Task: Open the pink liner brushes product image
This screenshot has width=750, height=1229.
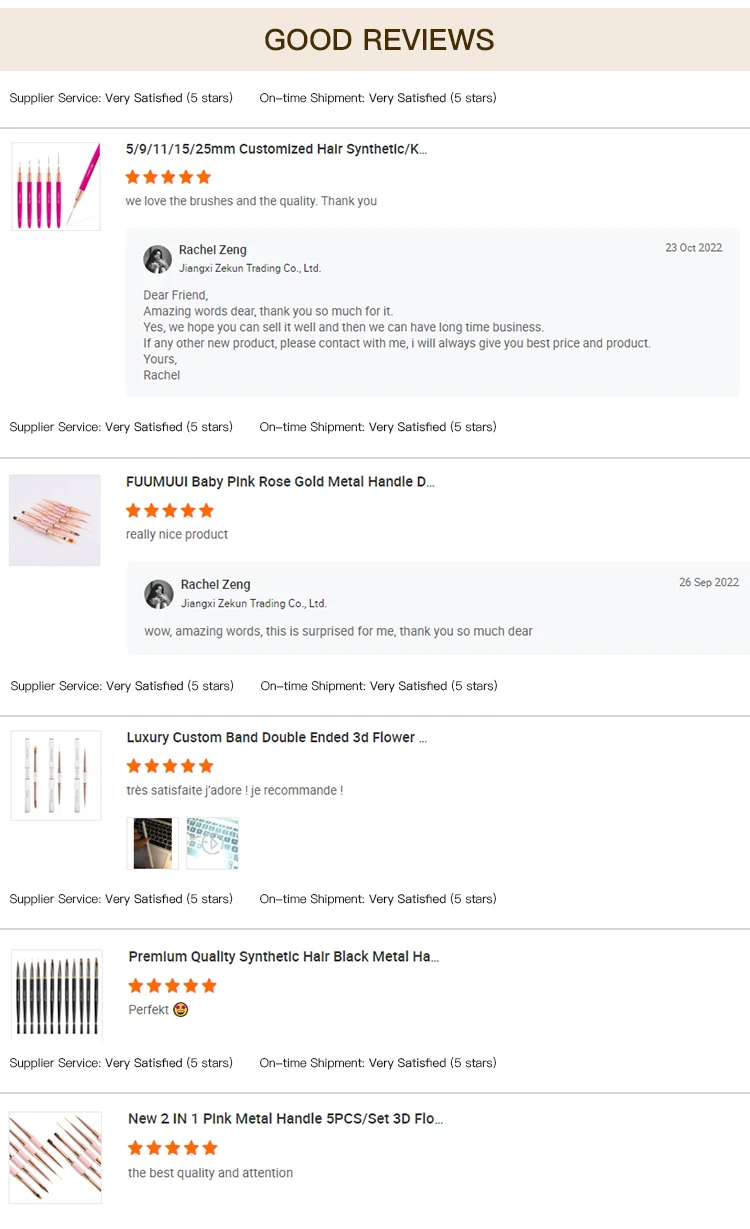Action: pos(56,186)
